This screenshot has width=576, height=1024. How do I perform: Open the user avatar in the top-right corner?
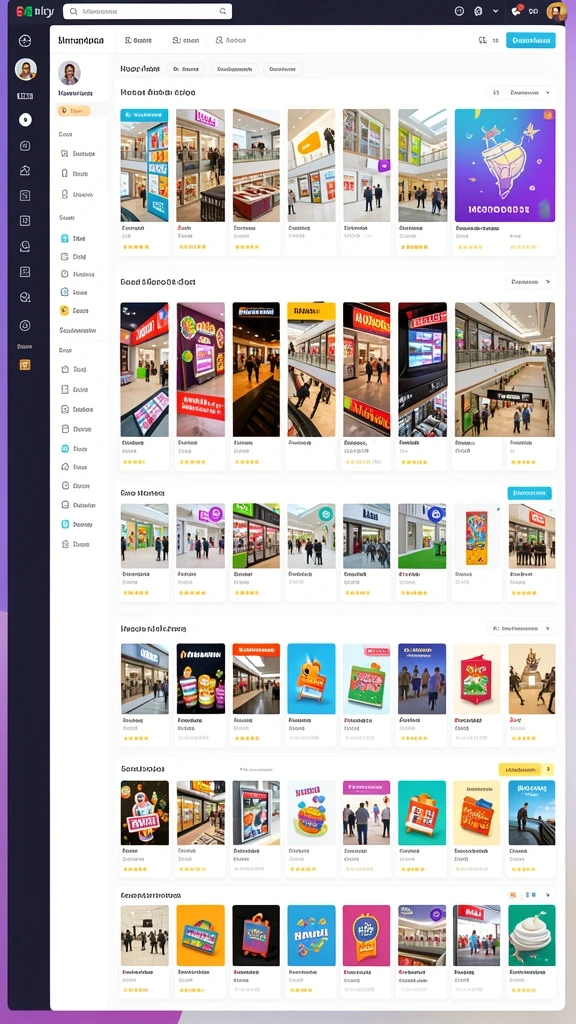pyautogui.click(x=556, y=11)
